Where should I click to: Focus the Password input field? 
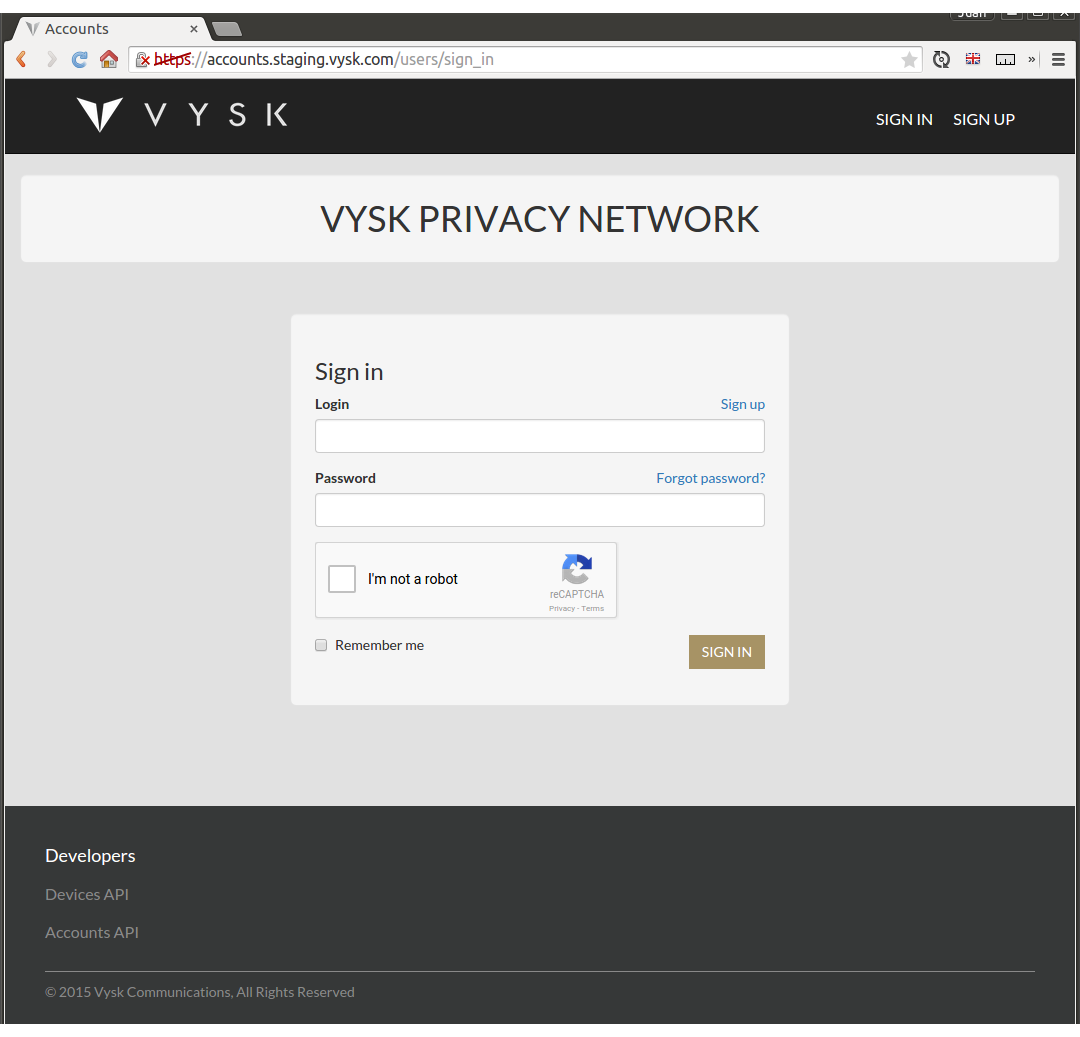point(540,510)
